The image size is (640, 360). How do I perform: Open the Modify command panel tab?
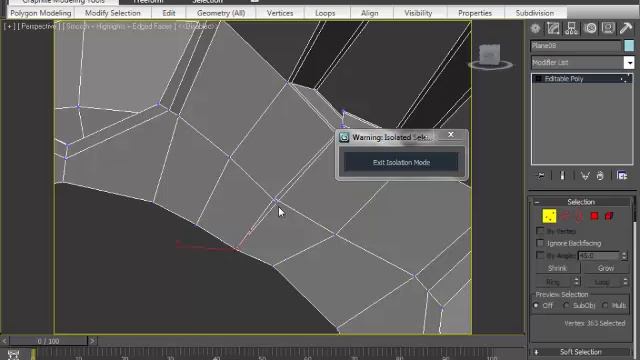click(553, 29)
